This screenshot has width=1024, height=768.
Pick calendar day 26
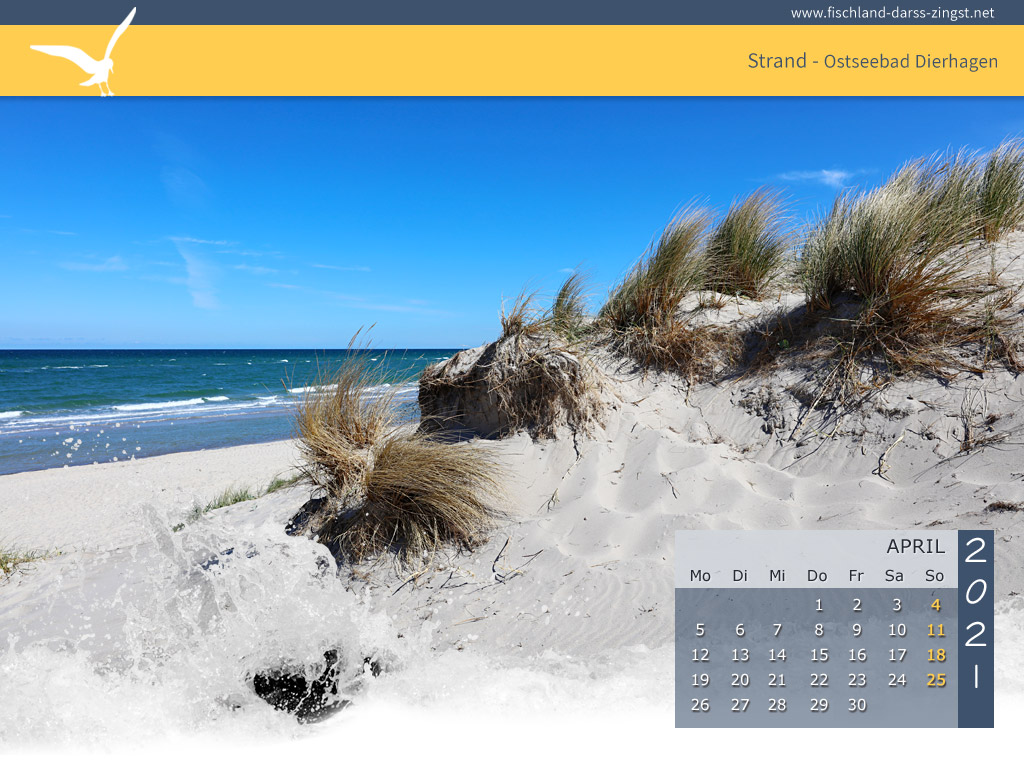(x=700, y=705)
